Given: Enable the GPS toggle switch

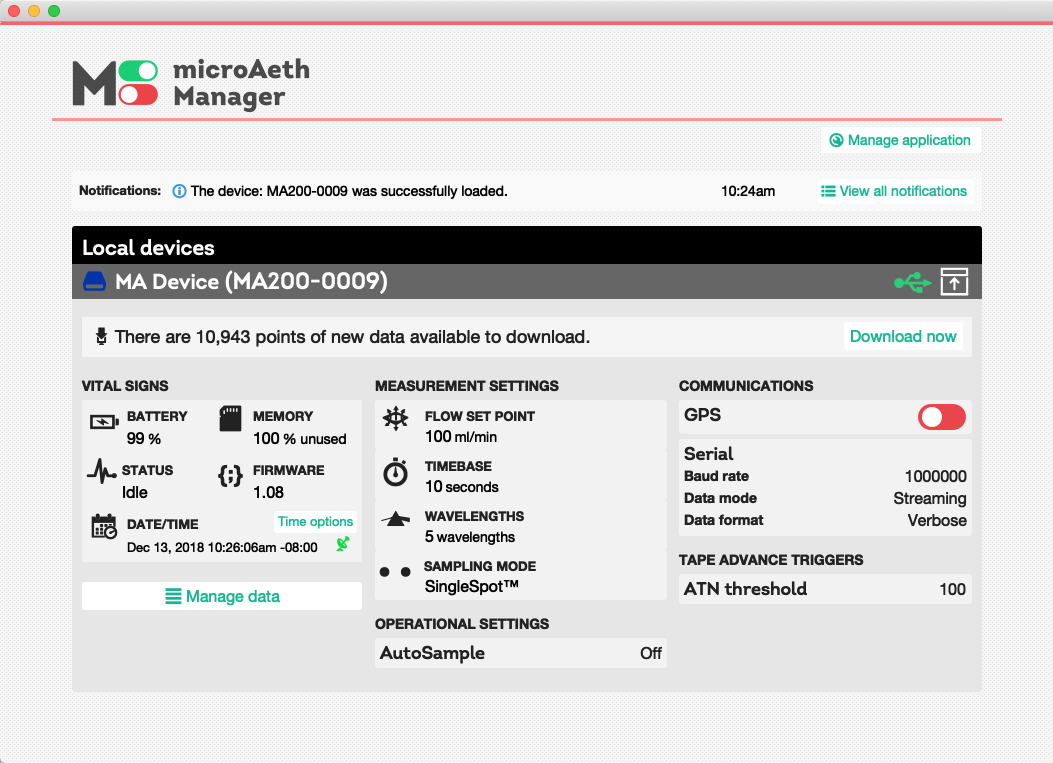Looking at the screenshot, I should (941, 417).
